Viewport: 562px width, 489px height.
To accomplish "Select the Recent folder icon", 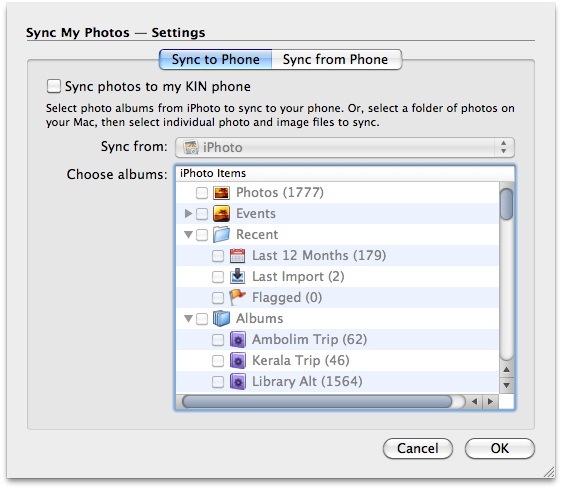I will tap(221, 235).
